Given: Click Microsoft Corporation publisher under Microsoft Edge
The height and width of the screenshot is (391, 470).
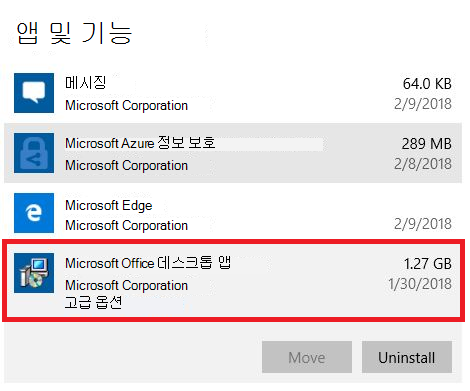Looking at the screenshot, I should 126,225.
